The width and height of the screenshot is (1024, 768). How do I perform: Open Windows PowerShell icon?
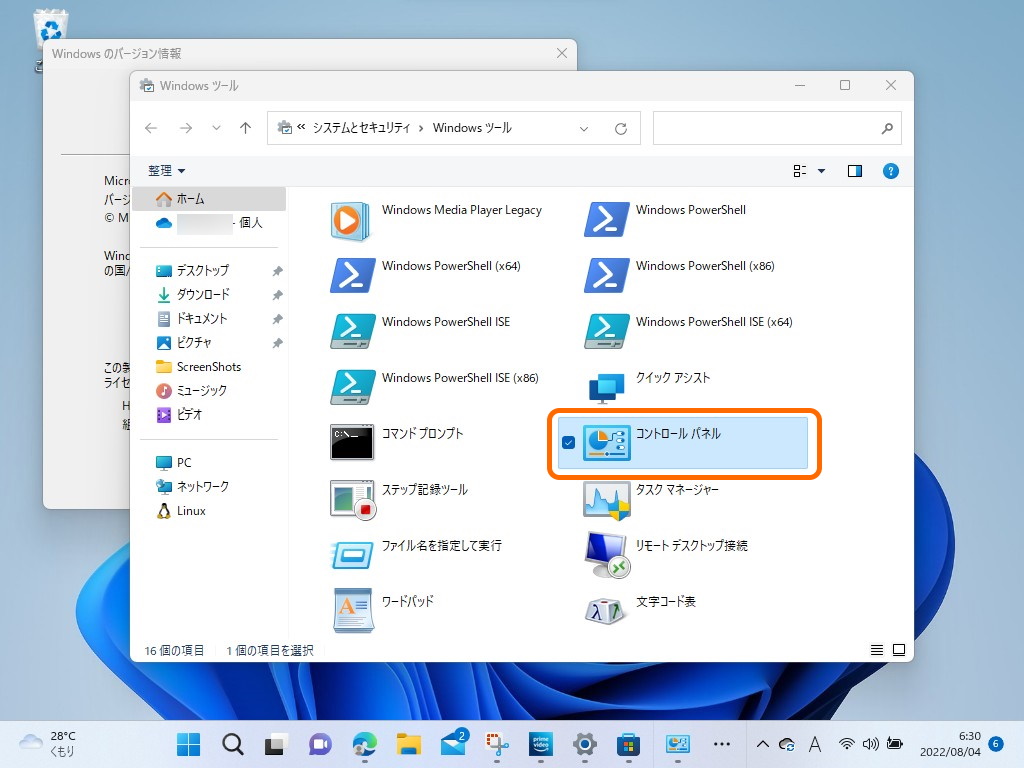click(x=607, y=219)
